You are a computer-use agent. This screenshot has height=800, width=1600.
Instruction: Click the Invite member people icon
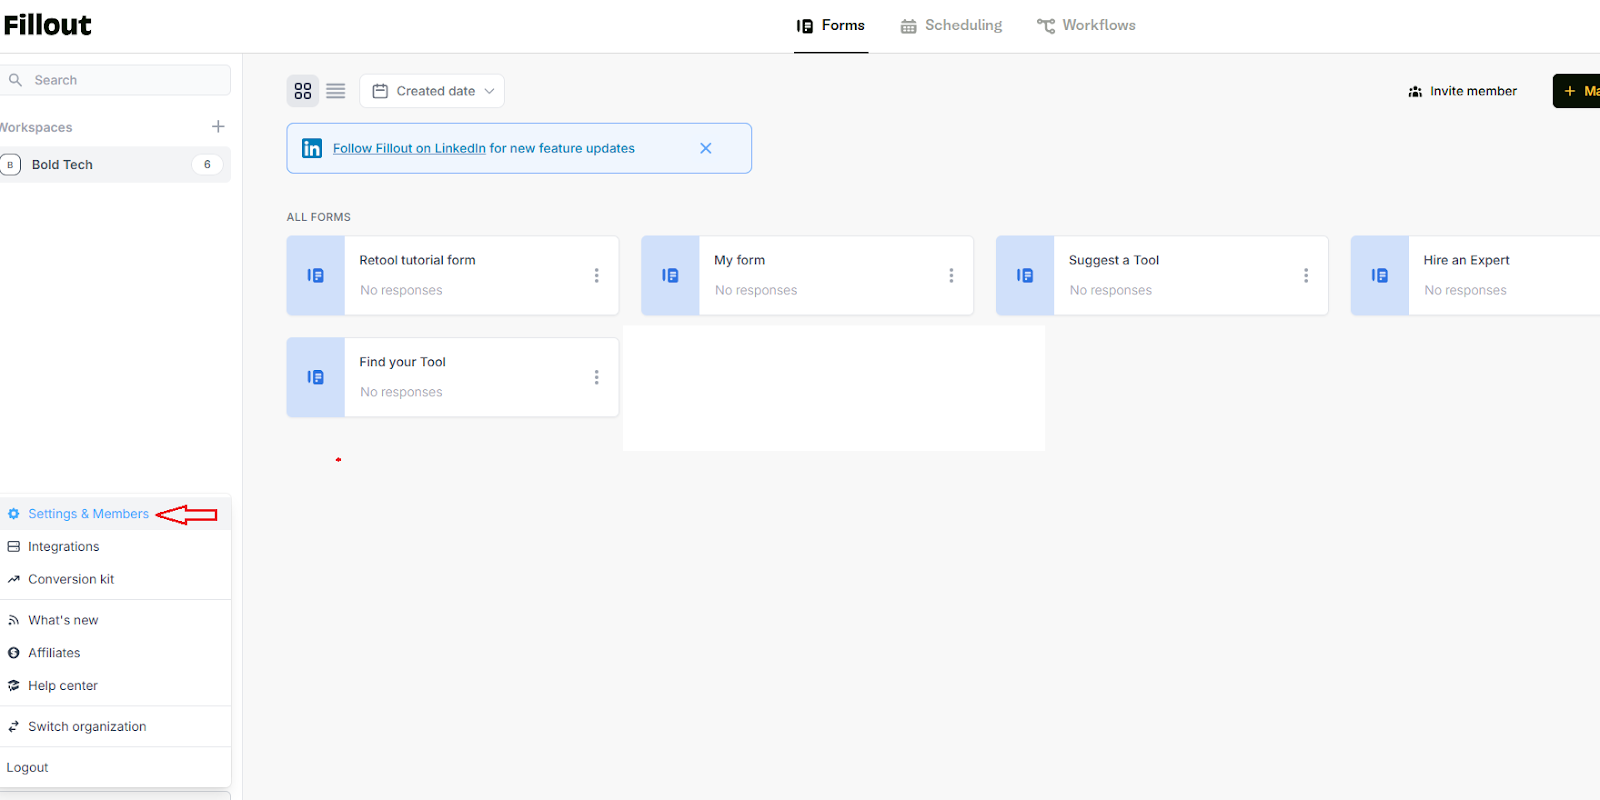1415,92
